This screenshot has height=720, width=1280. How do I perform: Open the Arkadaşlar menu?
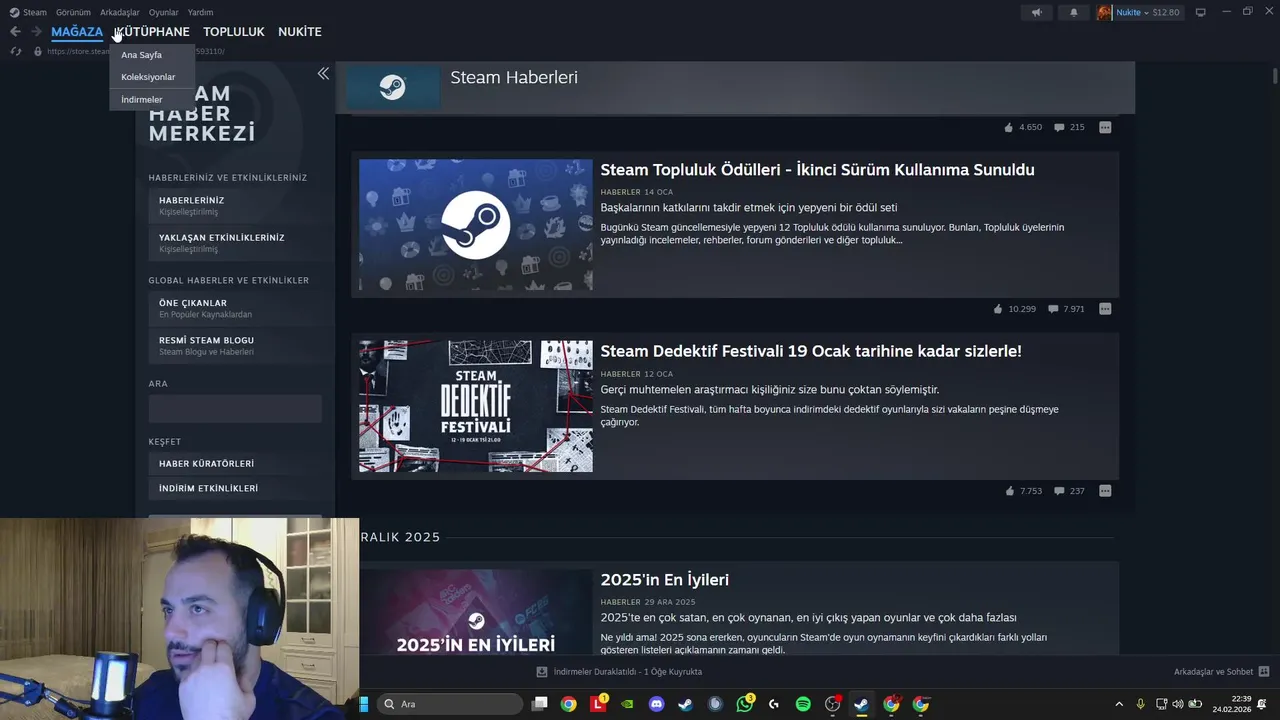click(120, 12)
